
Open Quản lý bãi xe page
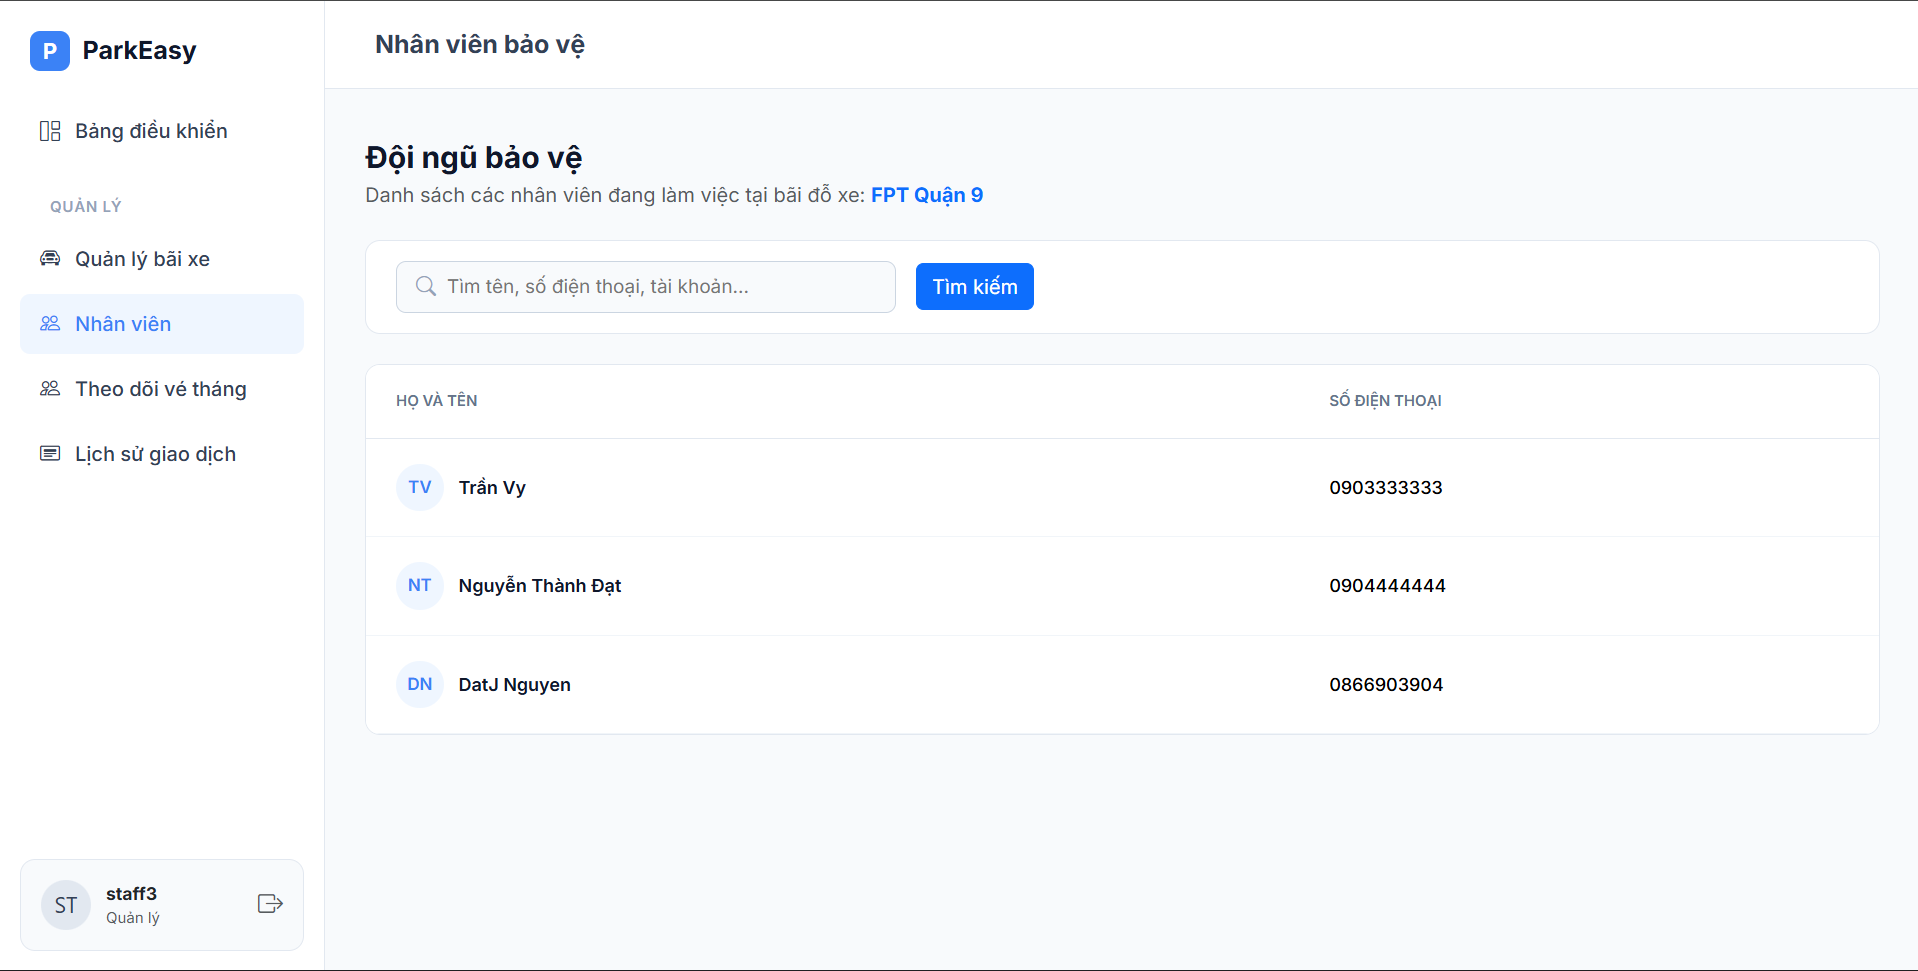pyautogui.click(x=142, y=259)
